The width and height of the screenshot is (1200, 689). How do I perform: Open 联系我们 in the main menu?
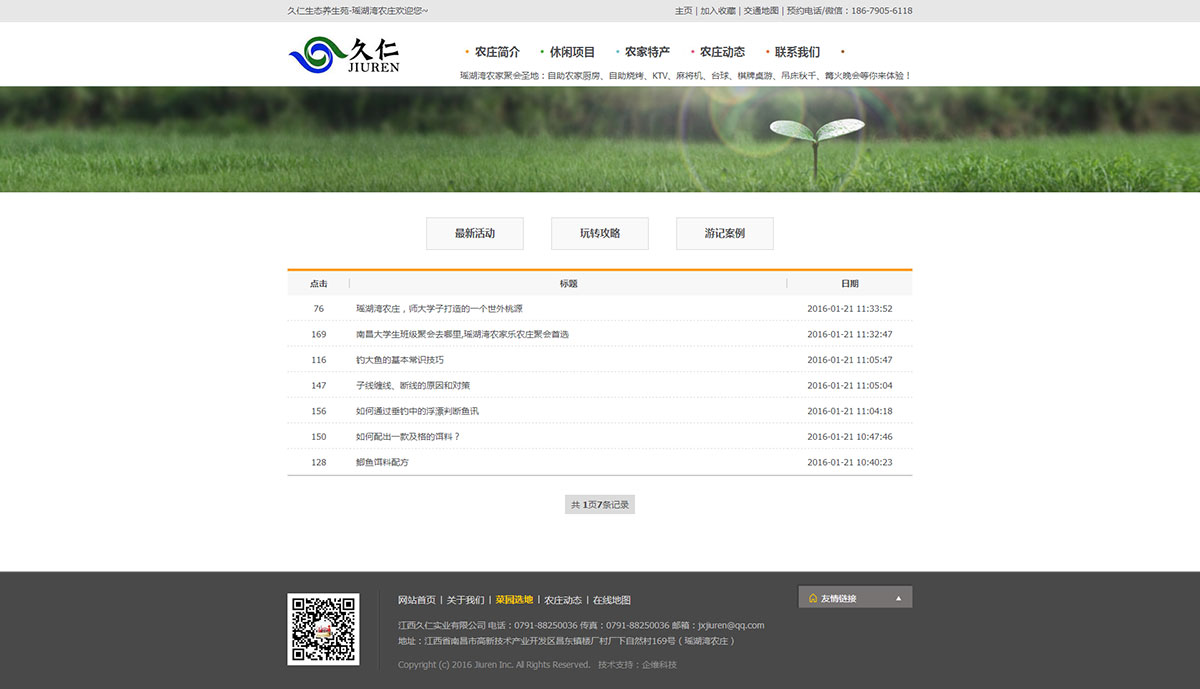tap(797, 52)
